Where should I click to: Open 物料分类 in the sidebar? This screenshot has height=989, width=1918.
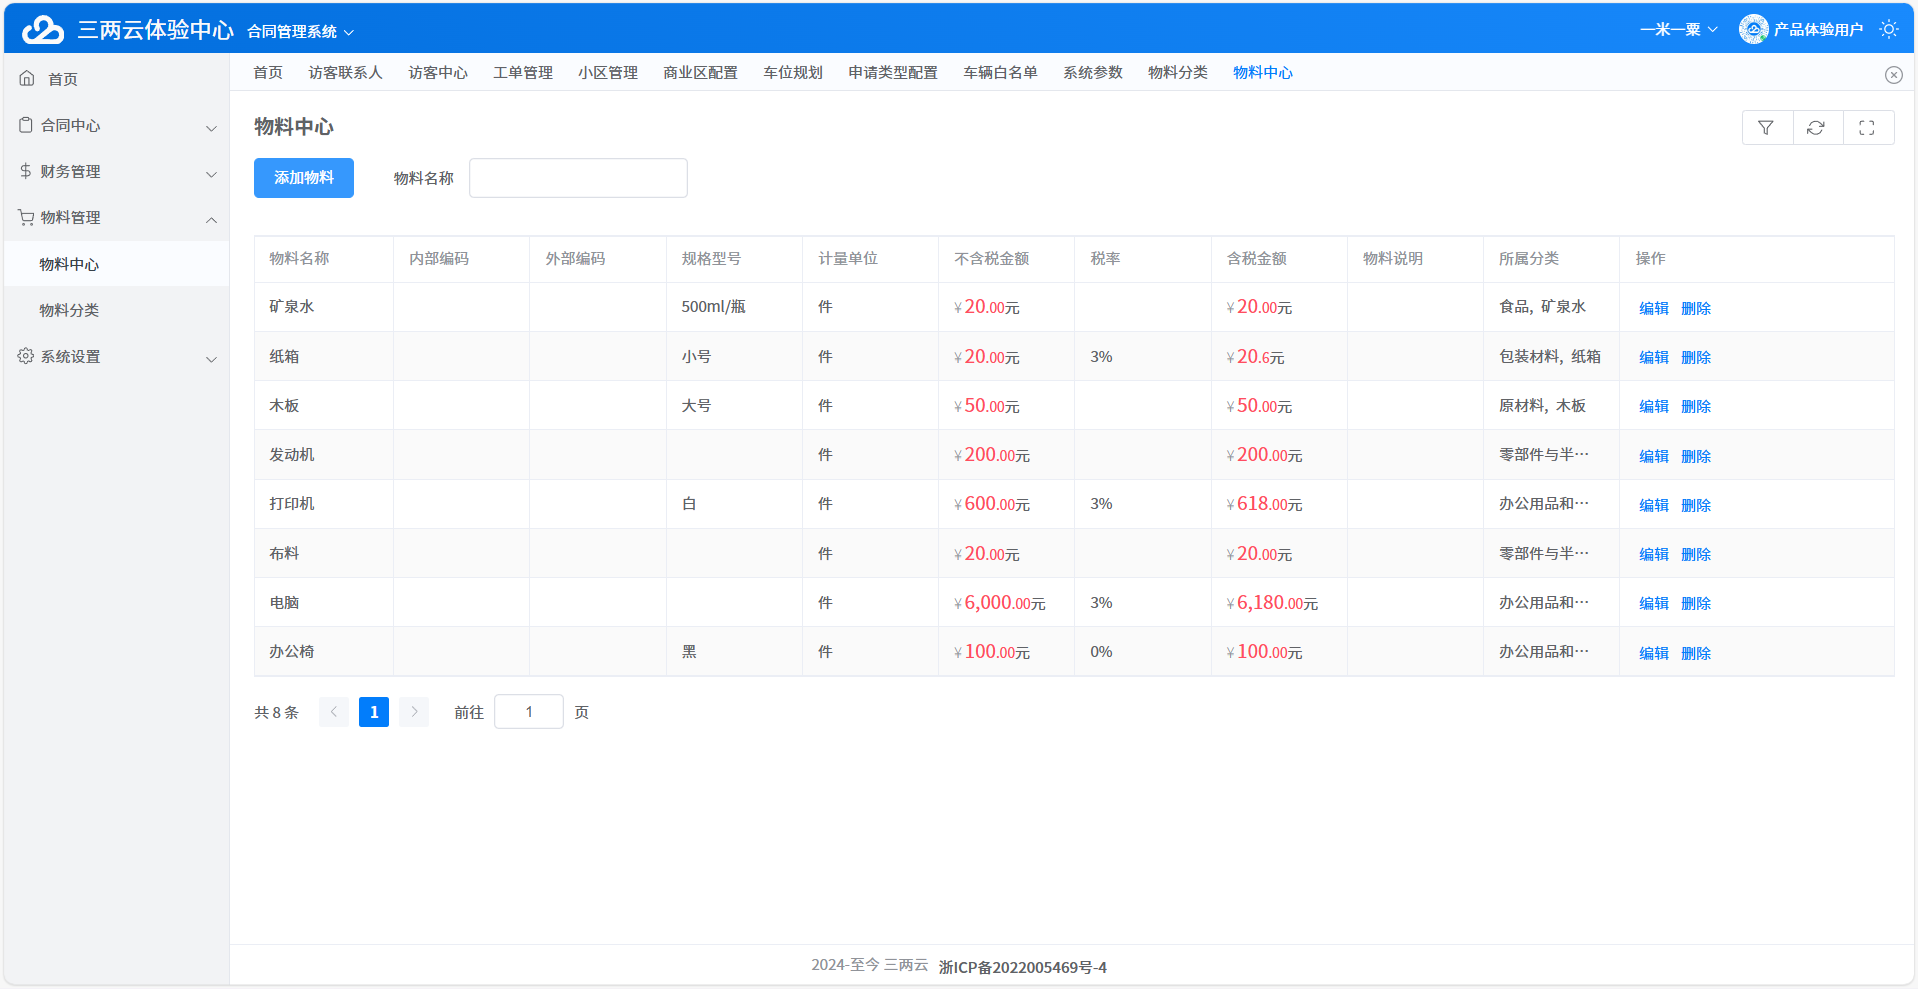pos(116,310)
